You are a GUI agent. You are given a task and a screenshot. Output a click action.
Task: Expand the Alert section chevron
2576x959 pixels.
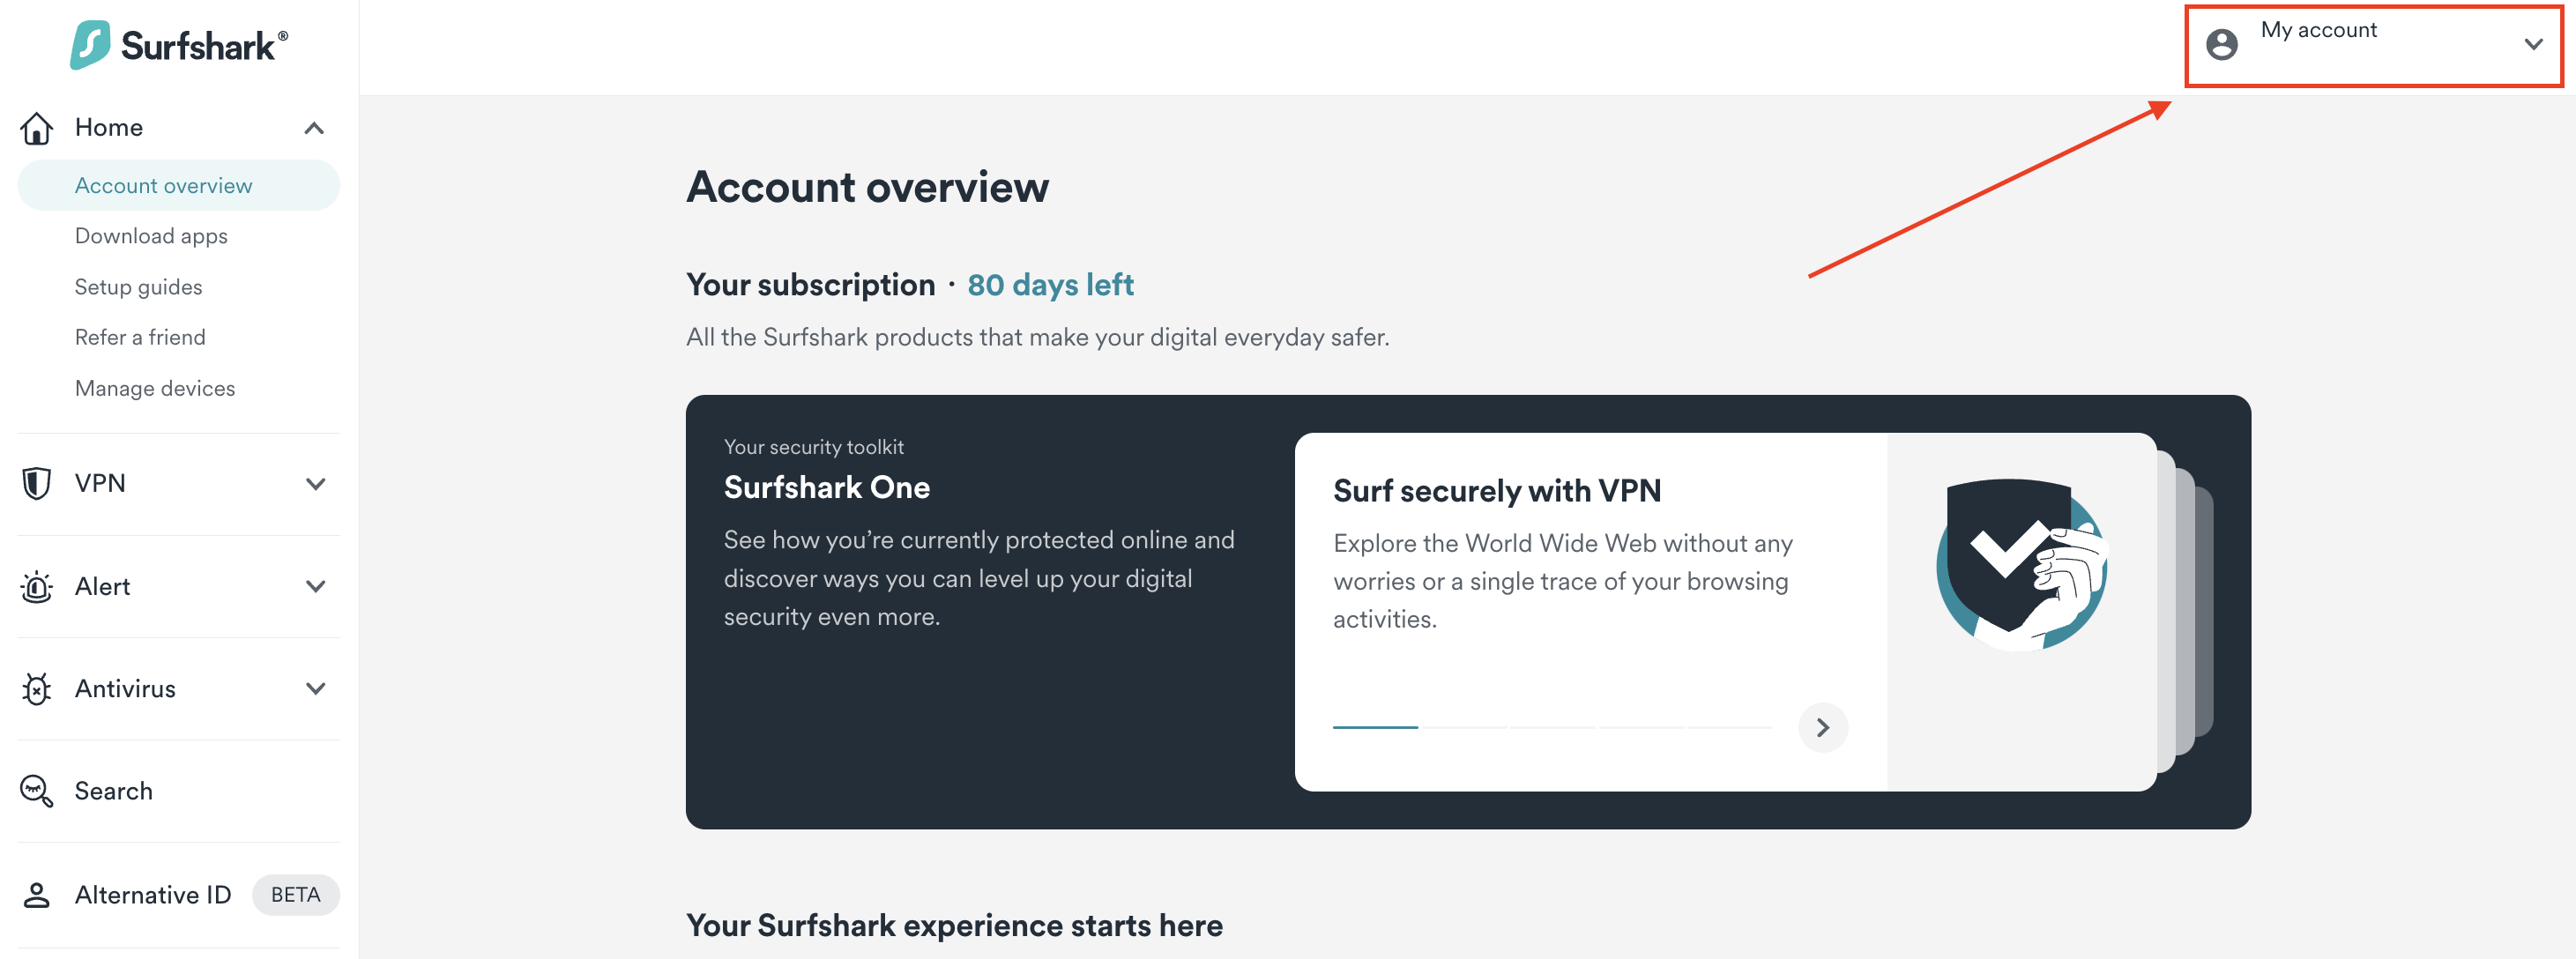coord(316,587)
